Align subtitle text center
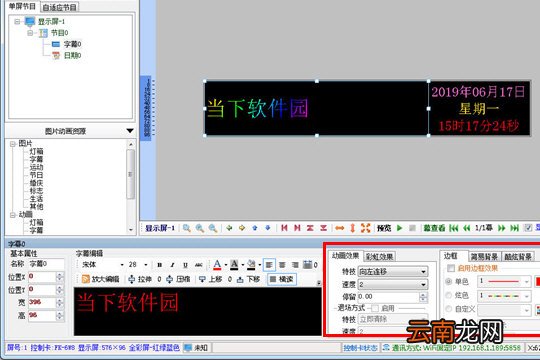The height and width of the screenshot is (360, 540). pyautogui.click(x=282, y=265)
